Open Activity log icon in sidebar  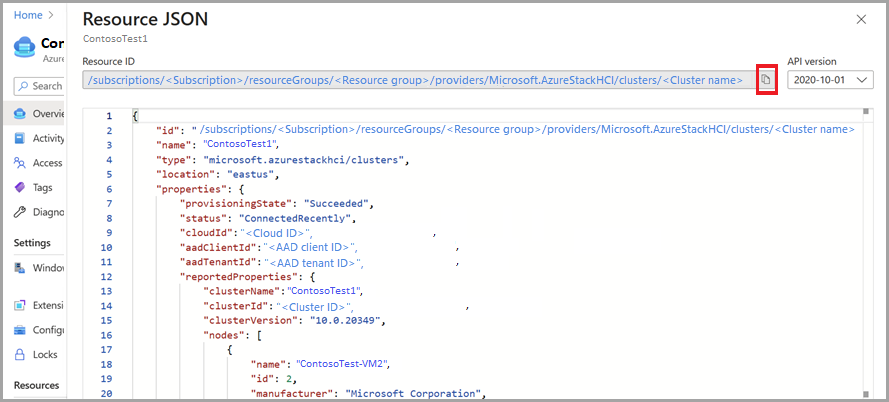pyautogui.click(x=20, y=138)
